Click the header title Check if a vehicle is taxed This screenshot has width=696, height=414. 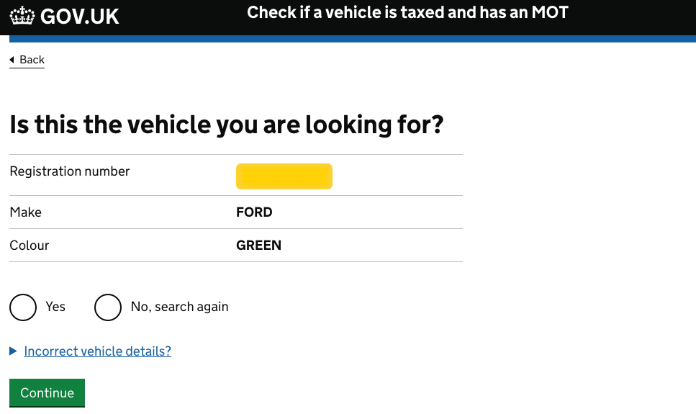pyautogui.click(x=407, y=12)
